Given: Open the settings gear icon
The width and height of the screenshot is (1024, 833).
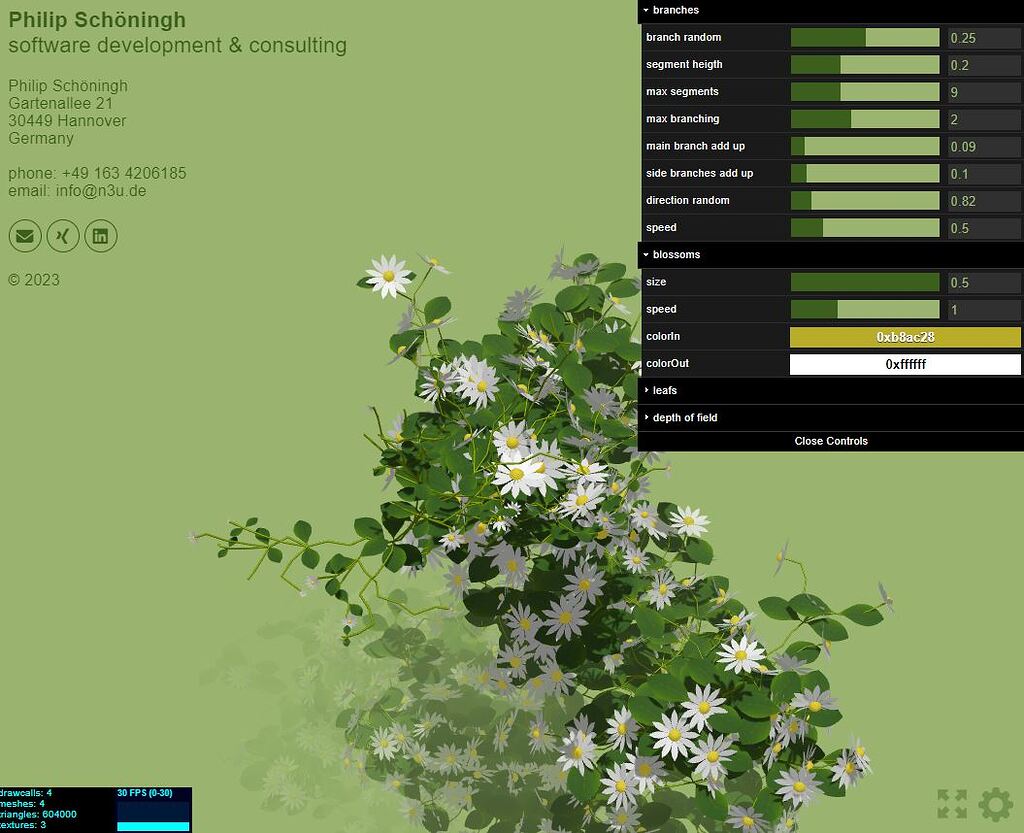Looking at the screenshot, I should click(x=995, y=803).
